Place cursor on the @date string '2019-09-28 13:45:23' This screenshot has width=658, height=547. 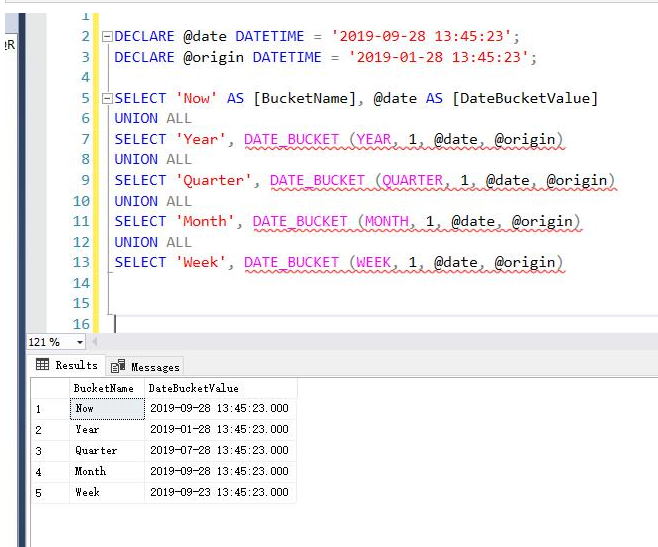click(421, 37)
